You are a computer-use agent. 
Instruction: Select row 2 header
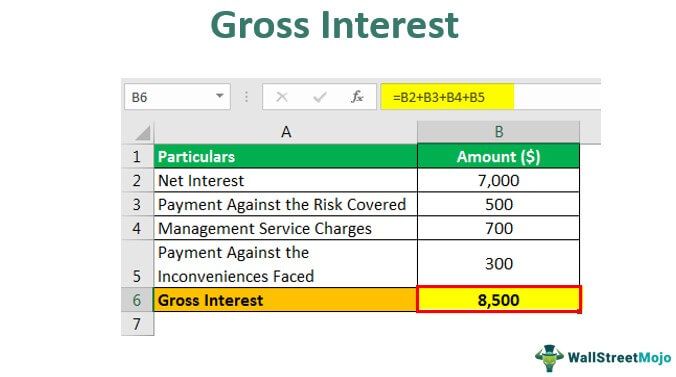pos(138,180)
